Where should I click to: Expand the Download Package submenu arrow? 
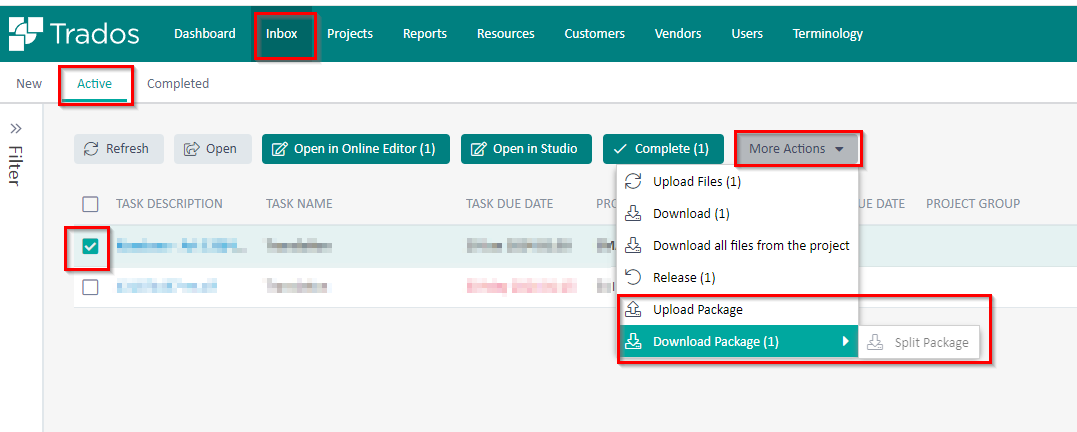[x=846, y=341]
